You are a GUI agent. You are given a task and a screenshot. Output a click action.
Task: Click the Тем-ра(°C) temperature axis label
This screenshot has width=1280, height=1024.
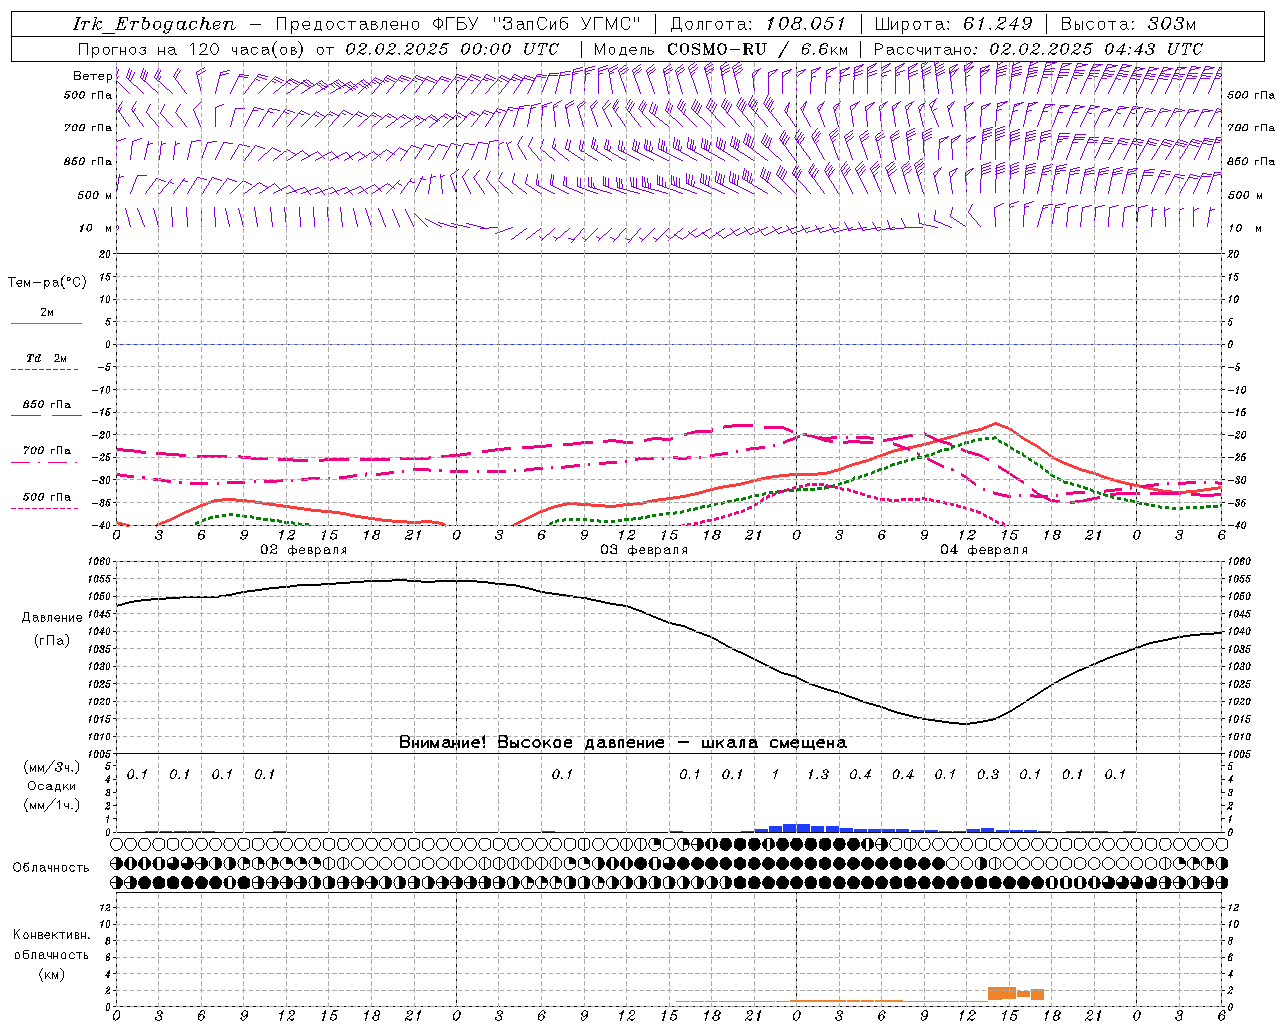point(47,283)
